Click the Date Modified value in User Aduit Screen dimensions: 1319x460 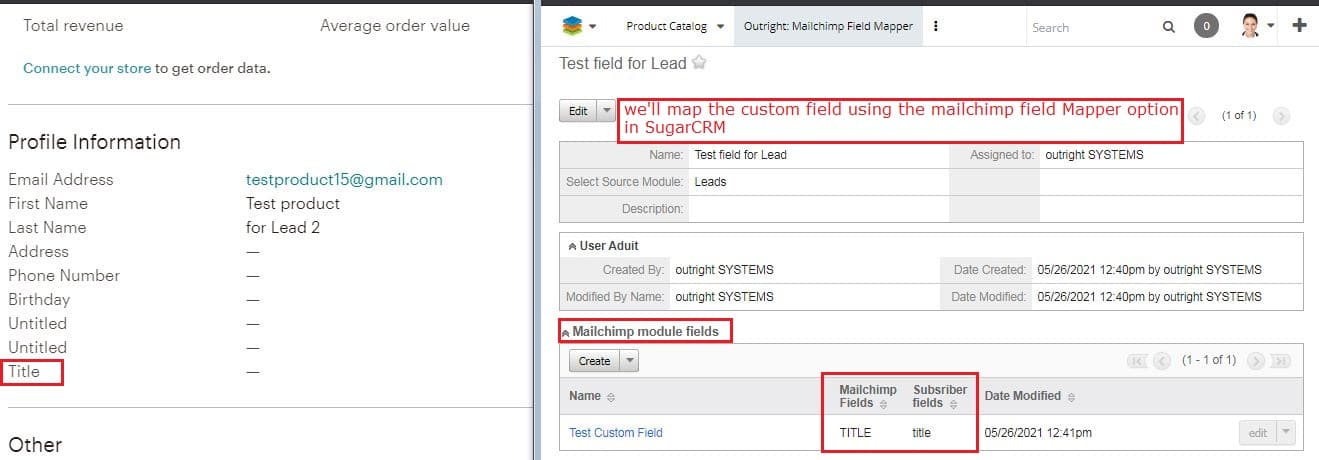pyautogui.click(x=1150, y=297)
